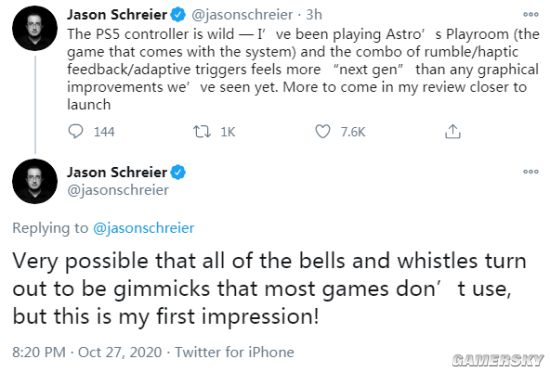Retweet the first tweet via retweet icon
This screenshot has height=372, width=550.
pyautogui.click(x=202, y=132)
